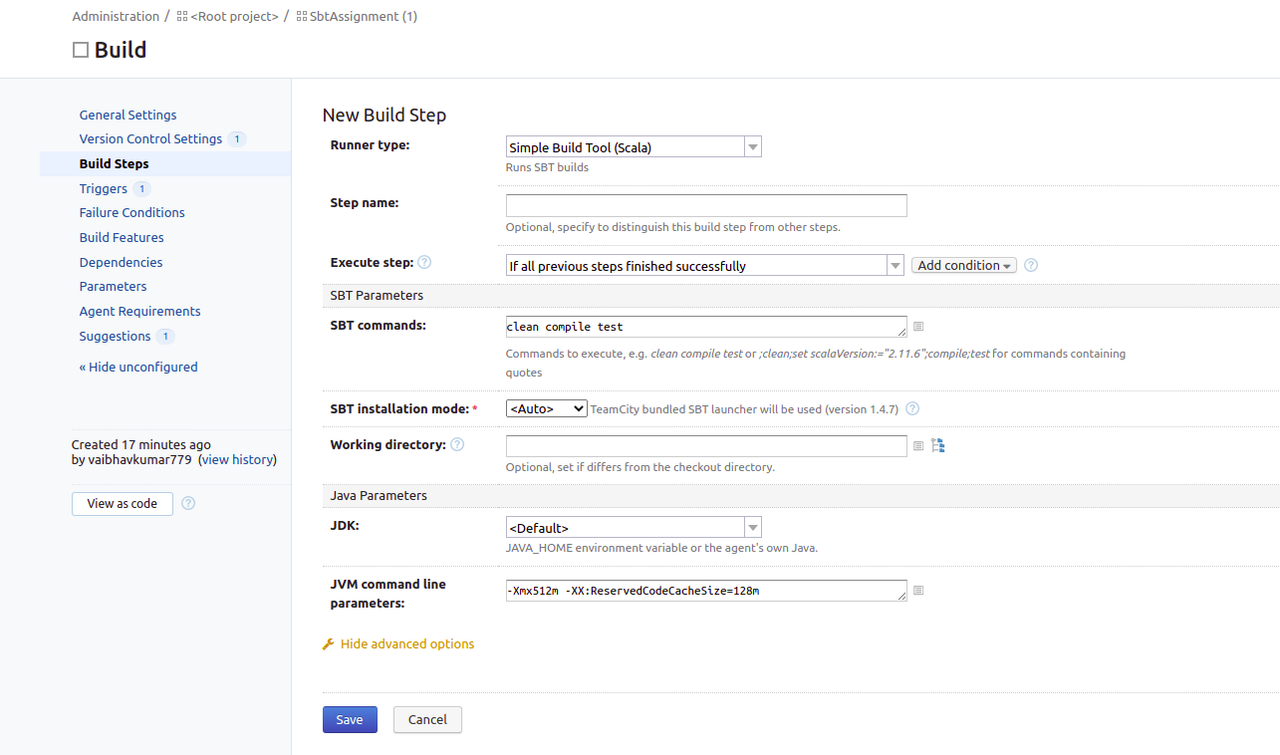
Task: Click the Execute step help icon
Action: (x=424, y=262)
